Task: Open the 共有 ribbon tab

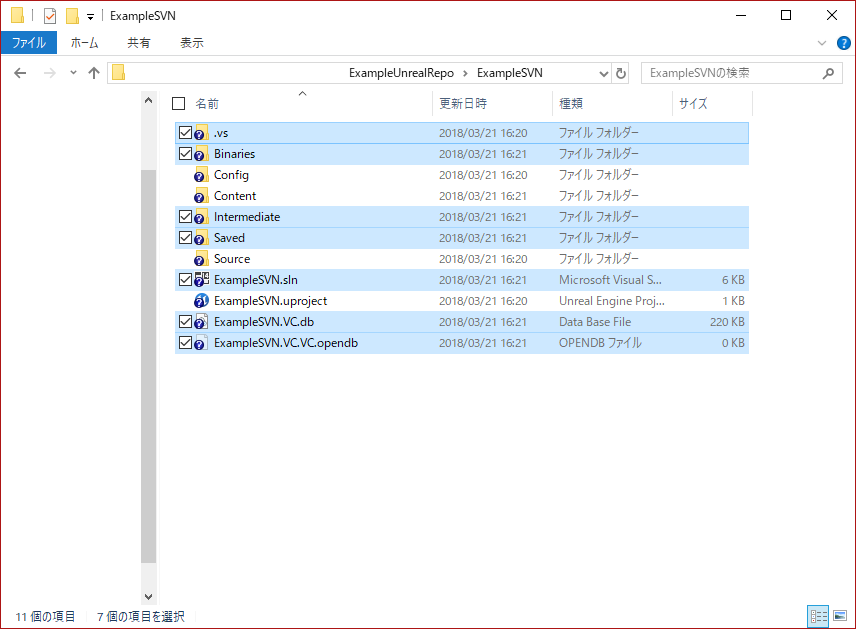Action: (139, 43)
